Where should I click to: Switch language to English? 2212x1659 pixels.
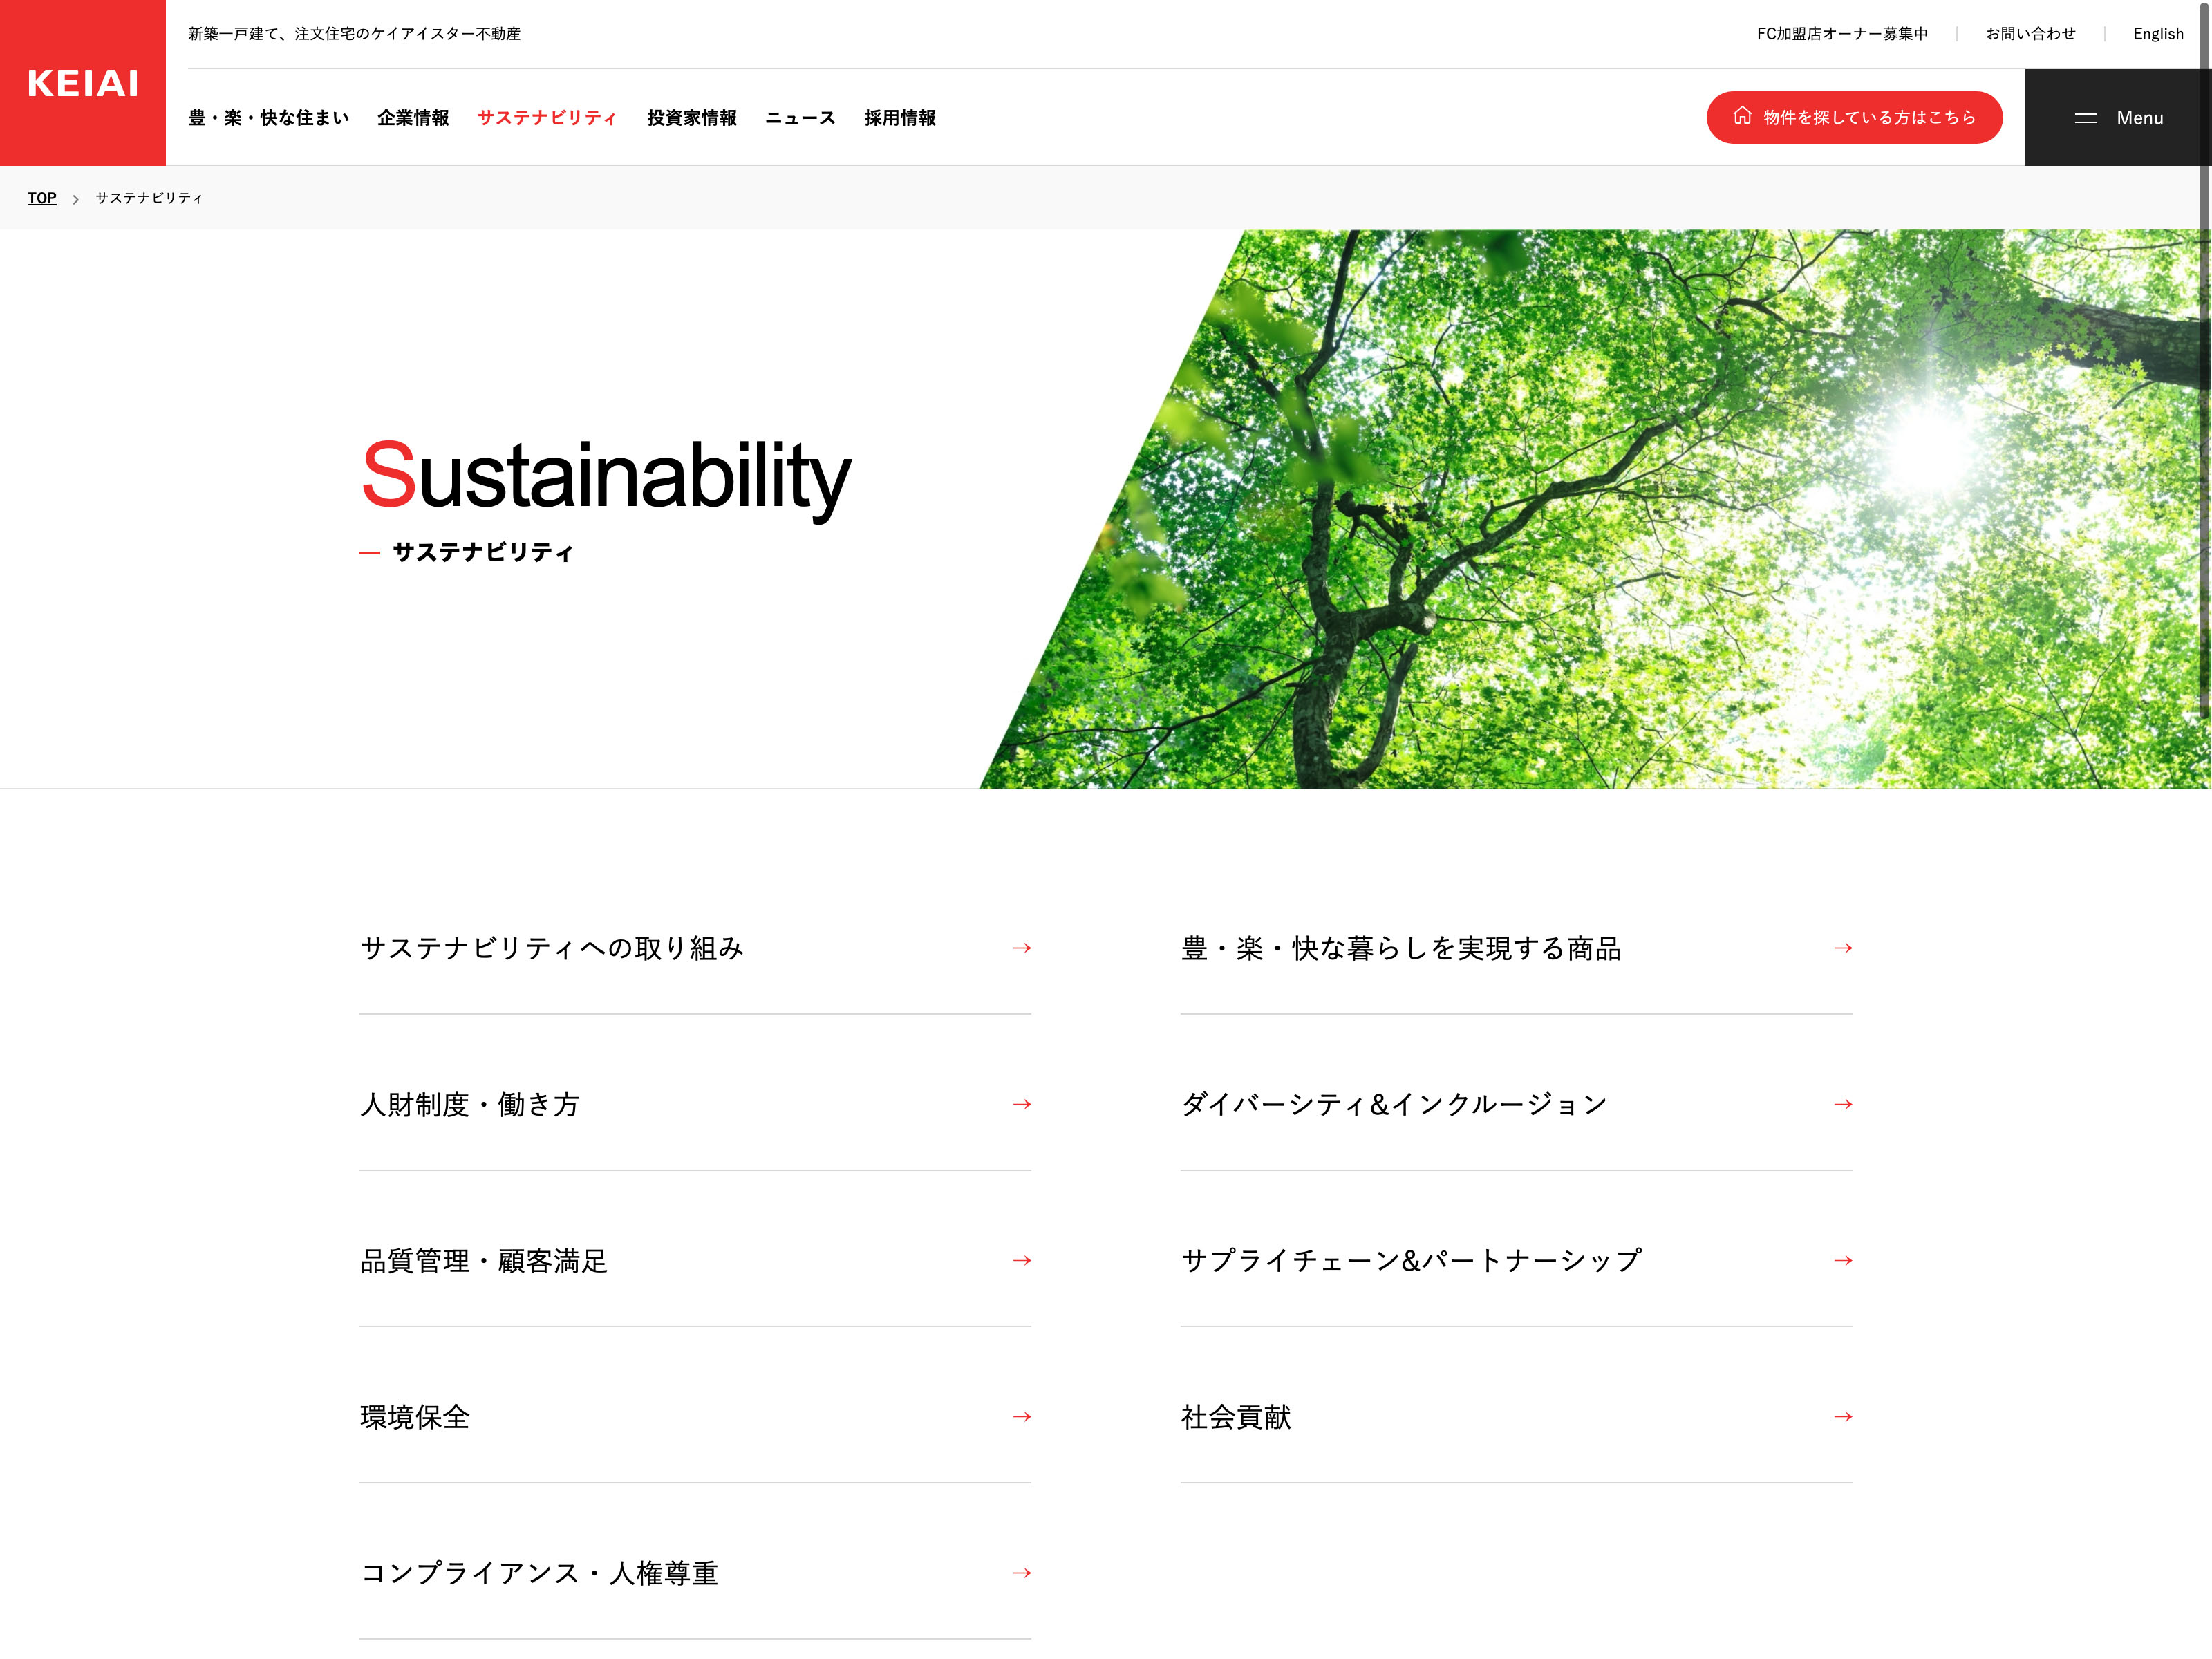[x=2158, y=34]
